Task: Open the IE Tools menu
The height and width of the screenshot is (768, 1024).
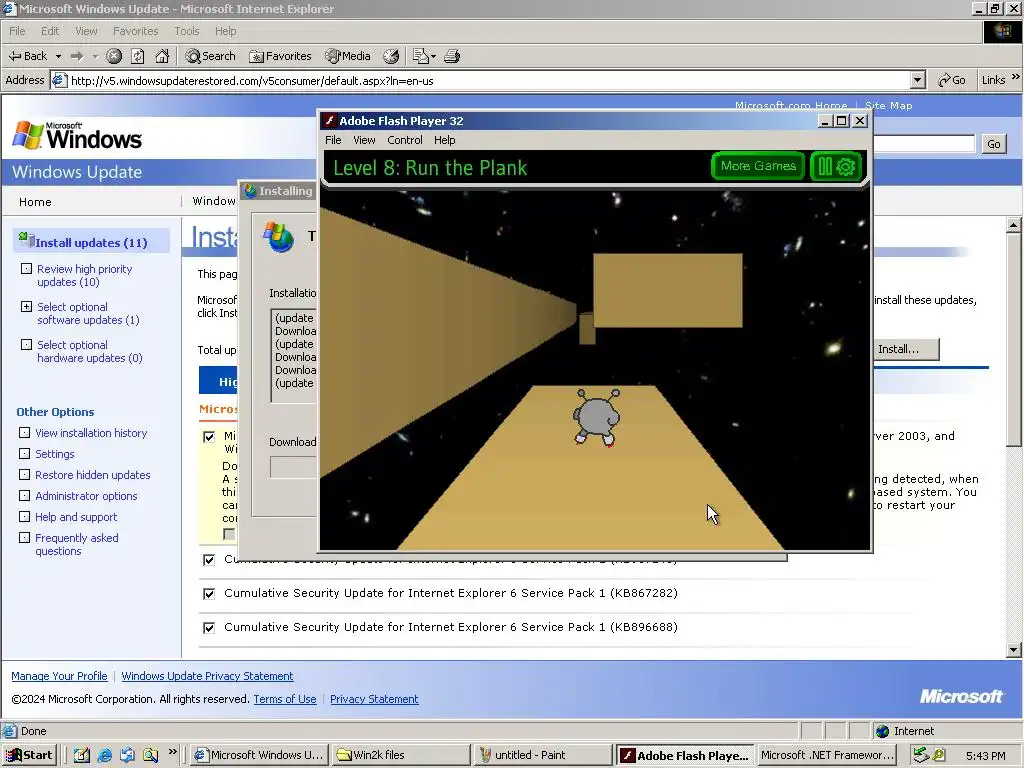Action: point(186,31)
